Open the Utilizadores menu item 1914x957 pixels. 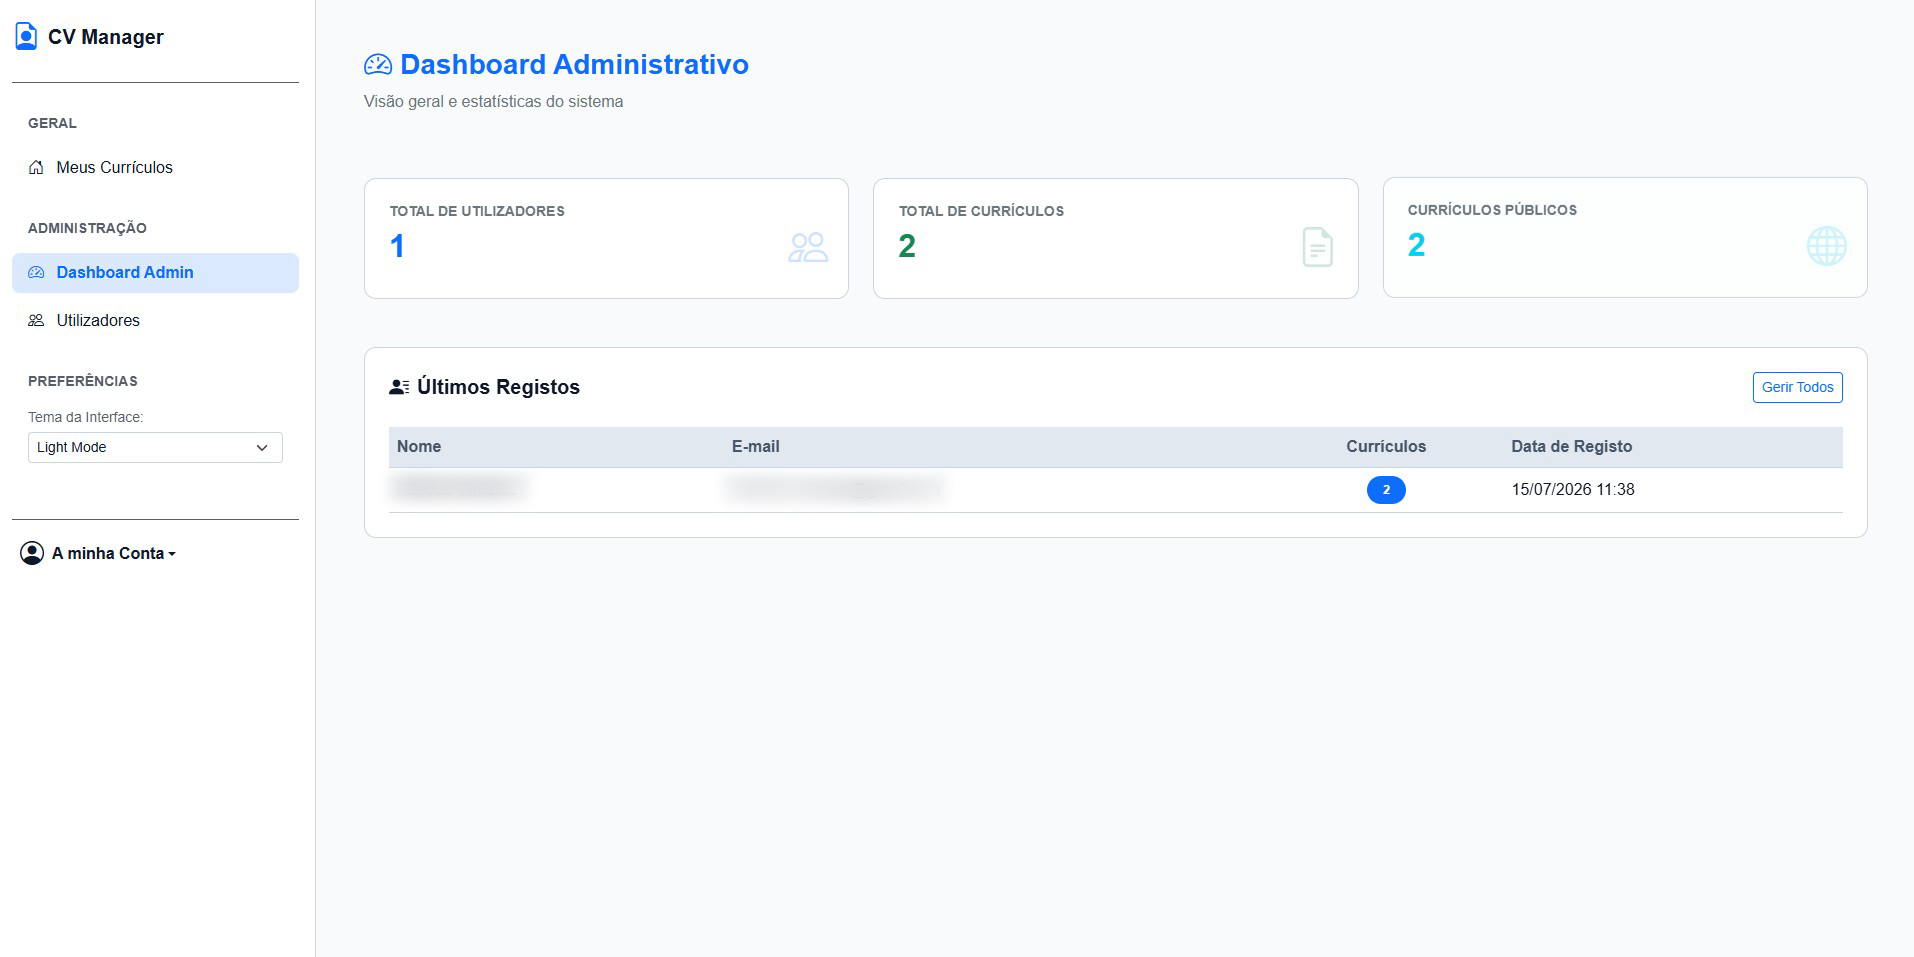[x=155, y=321]
